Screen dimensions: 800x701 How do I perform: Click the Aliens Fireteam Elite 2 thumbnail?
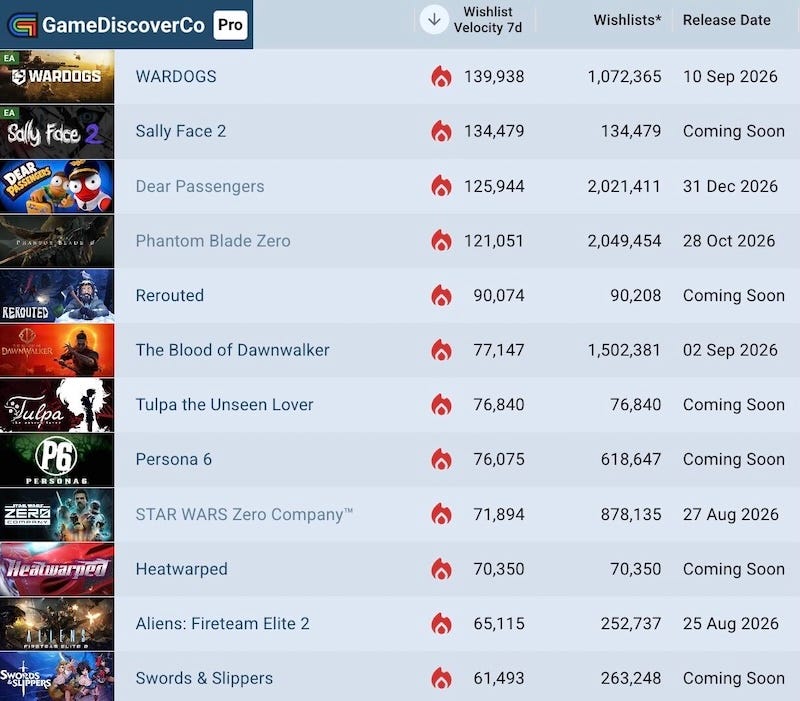tap(57, 624)
